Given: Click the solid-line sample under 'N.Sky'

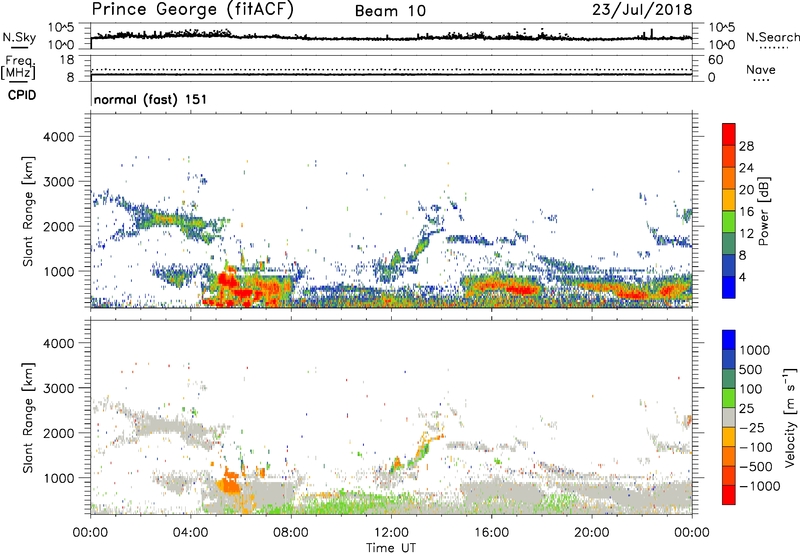Looking at the screenshot, I should (18, 47).
